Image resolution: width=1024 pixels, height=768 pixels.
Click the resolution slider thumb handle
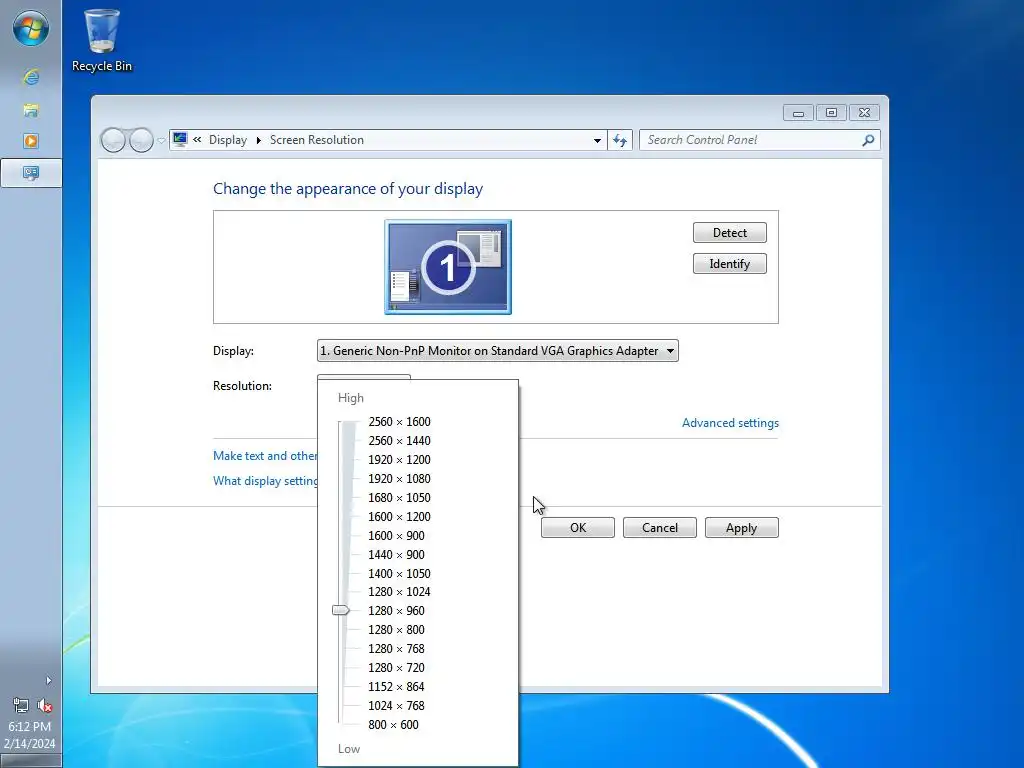(x=341, y=610)
